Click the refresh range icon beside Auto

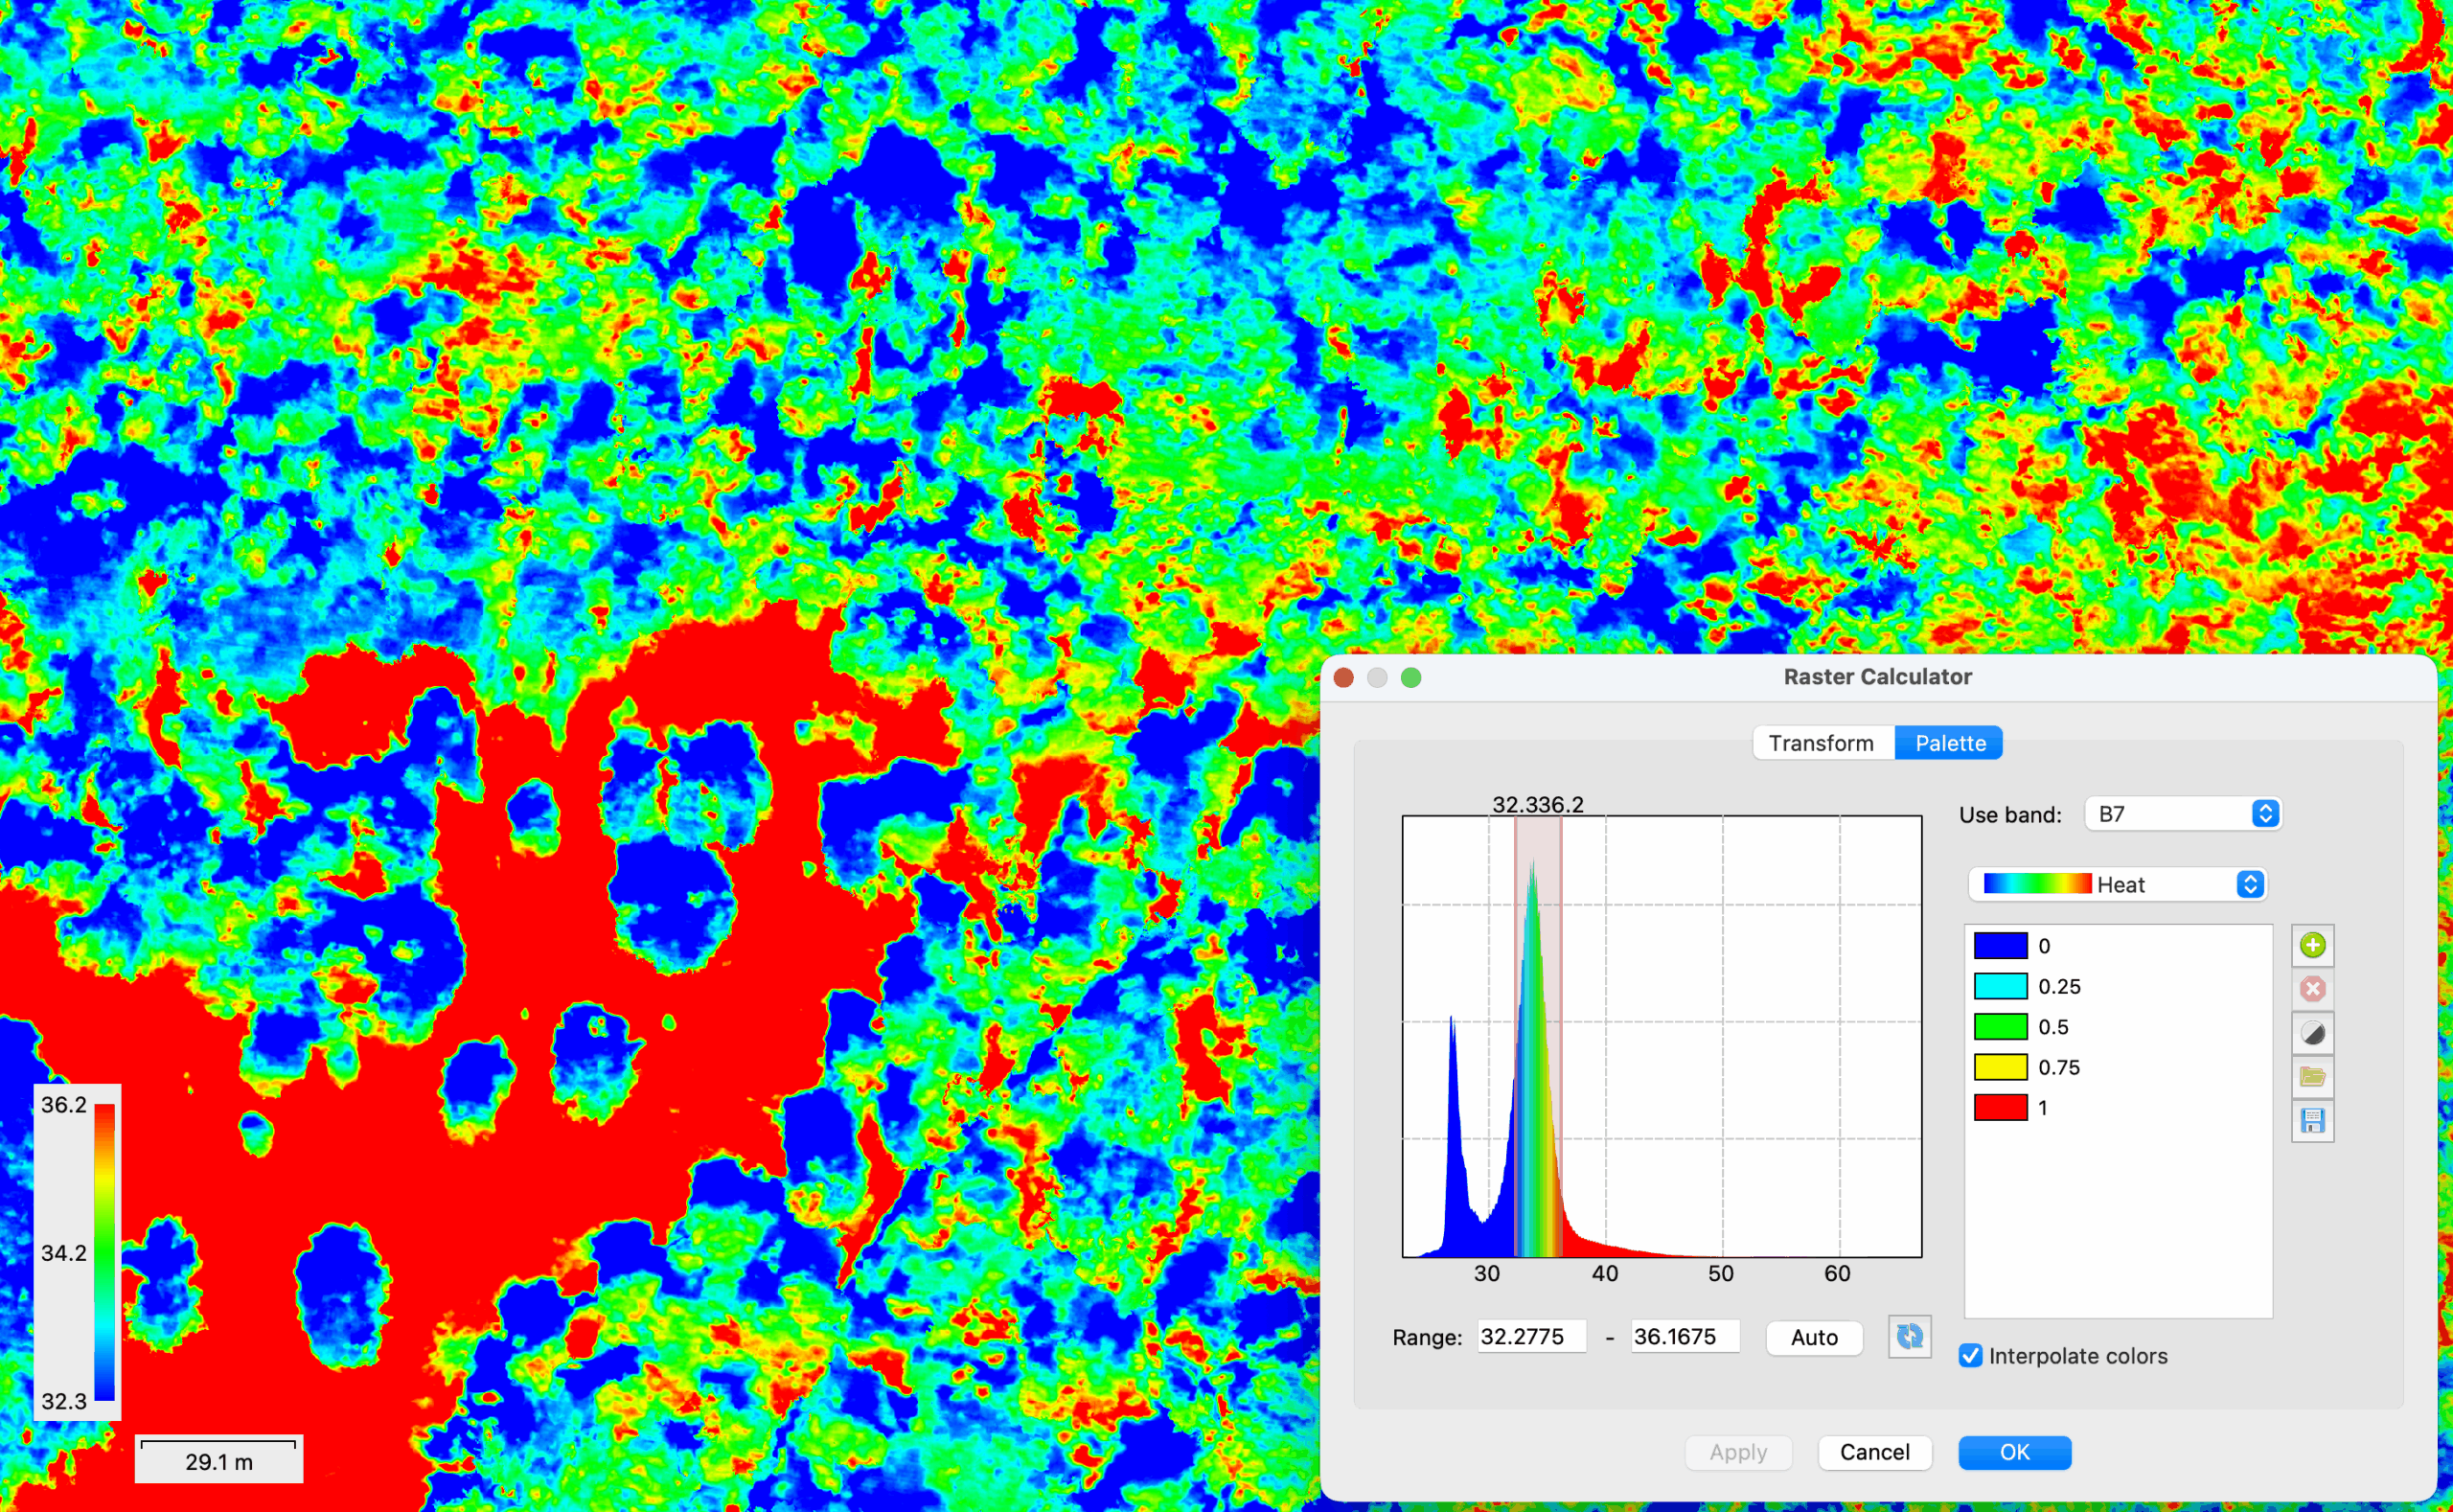click(x=1909, y=1336)
